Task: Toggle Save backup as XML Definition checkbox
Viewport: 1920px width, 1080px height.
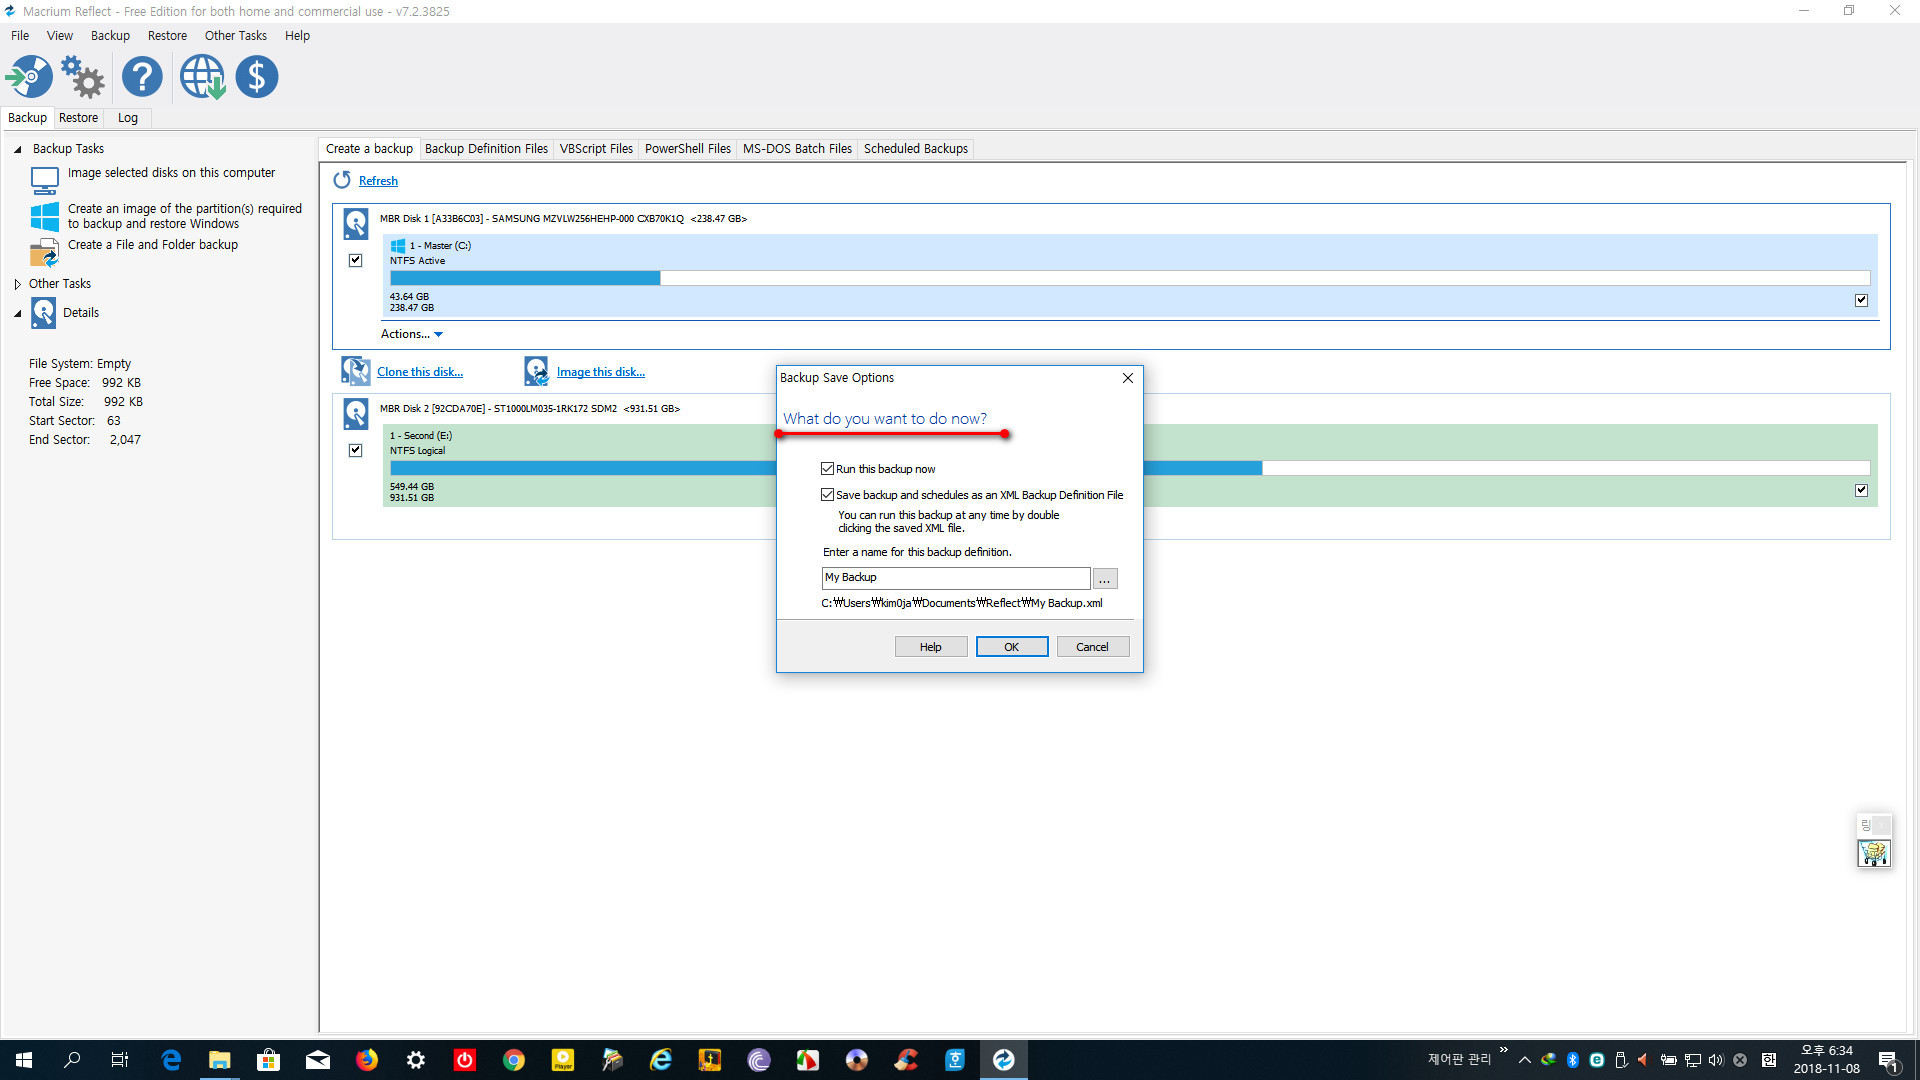Action: tap(828, 495)
